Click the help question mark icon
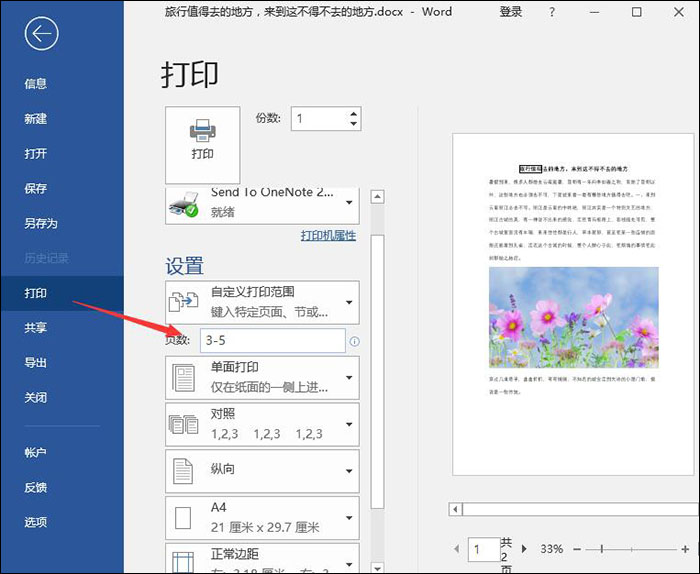The width and height of the screenshot is (700, 574). click(552, 12)
